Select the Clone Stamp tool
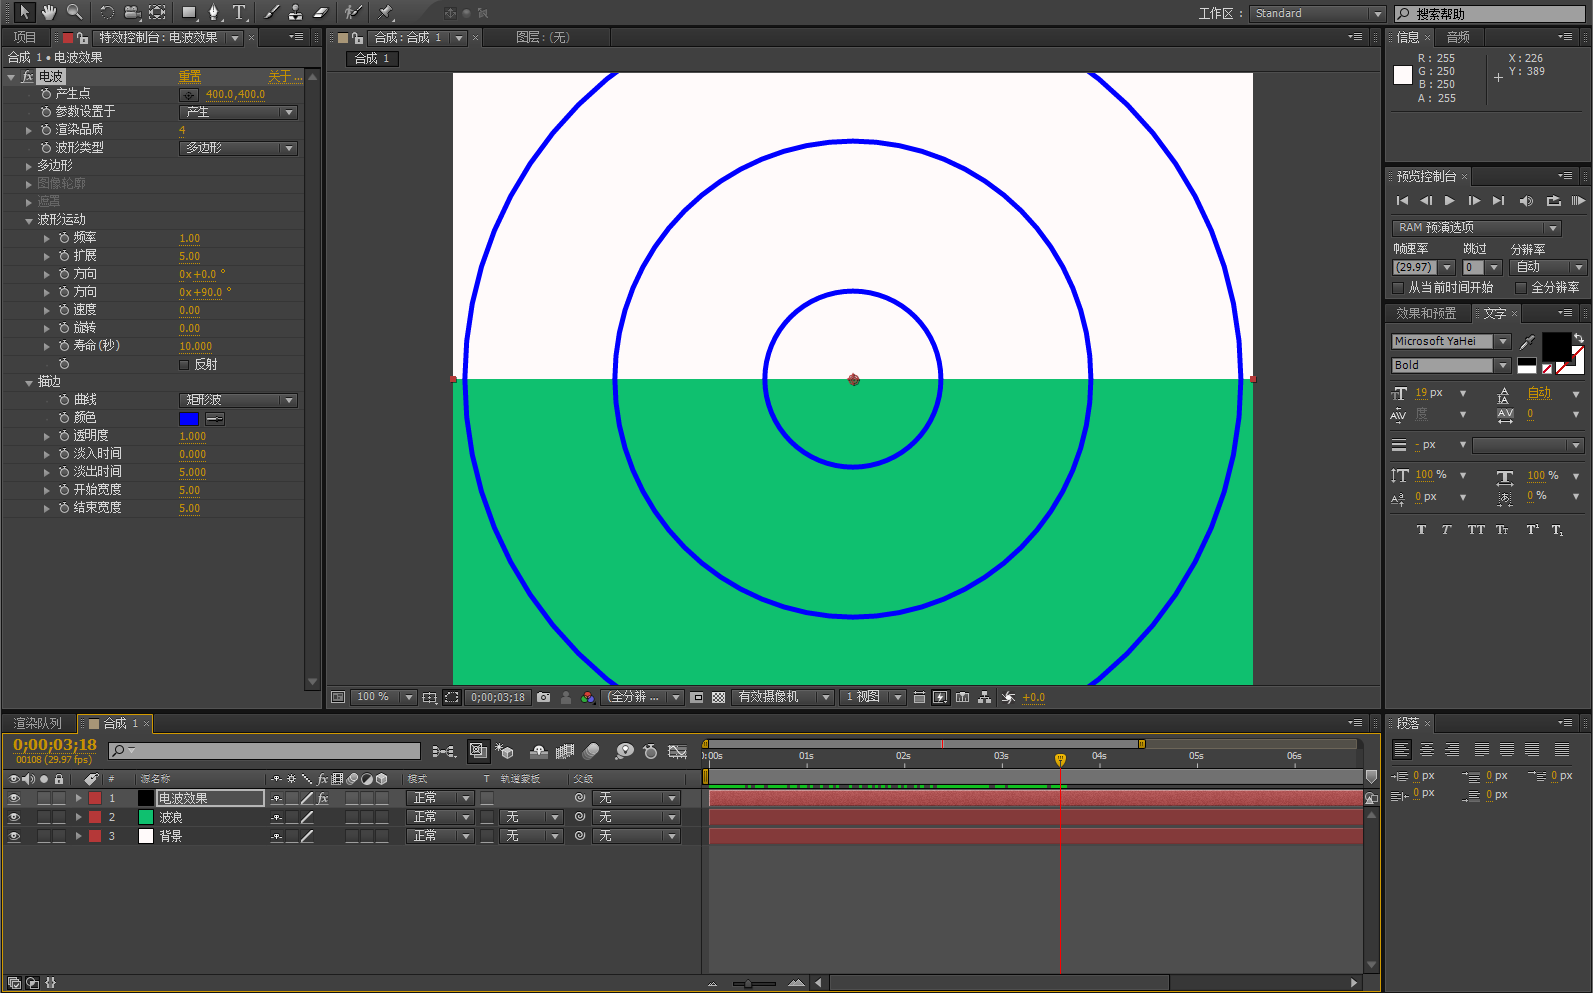The height and width of the screenshot is (993, 1593). click(x=296, y=12)
